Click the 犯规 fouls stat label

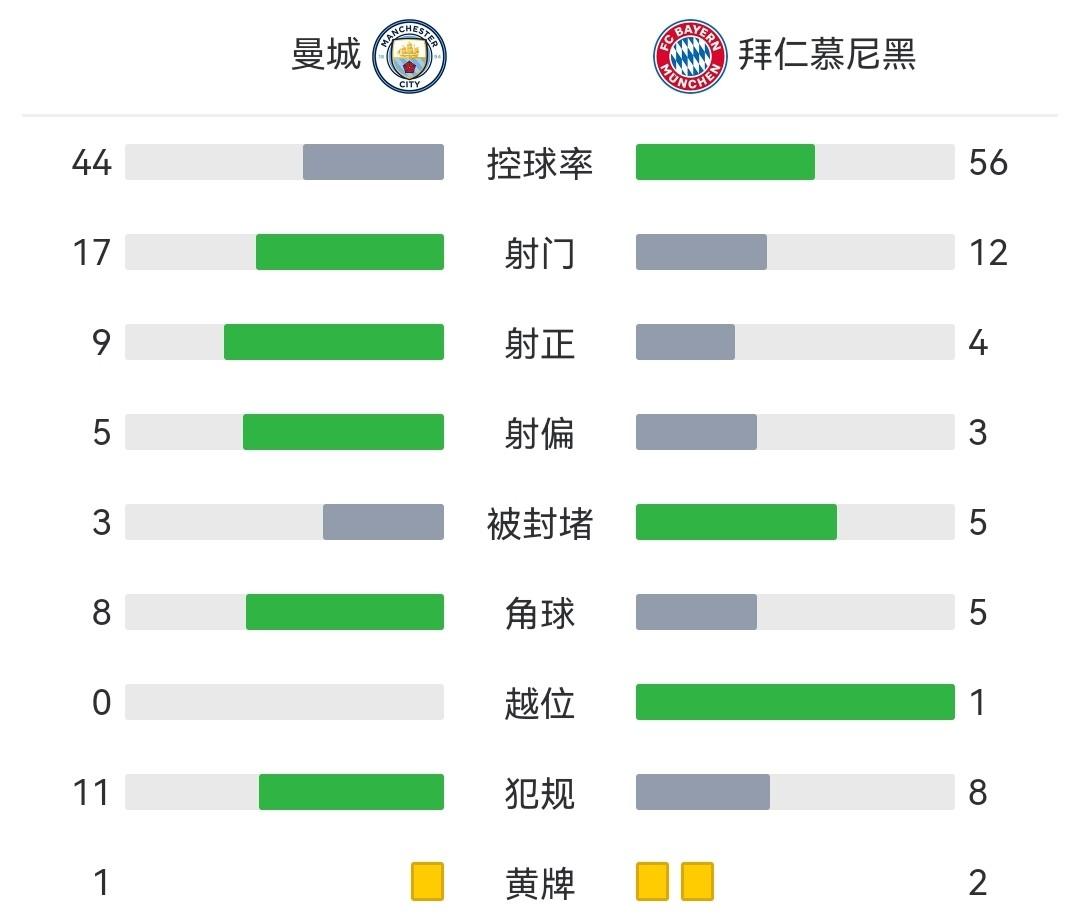pyautogui.click(x=540, y=793)
